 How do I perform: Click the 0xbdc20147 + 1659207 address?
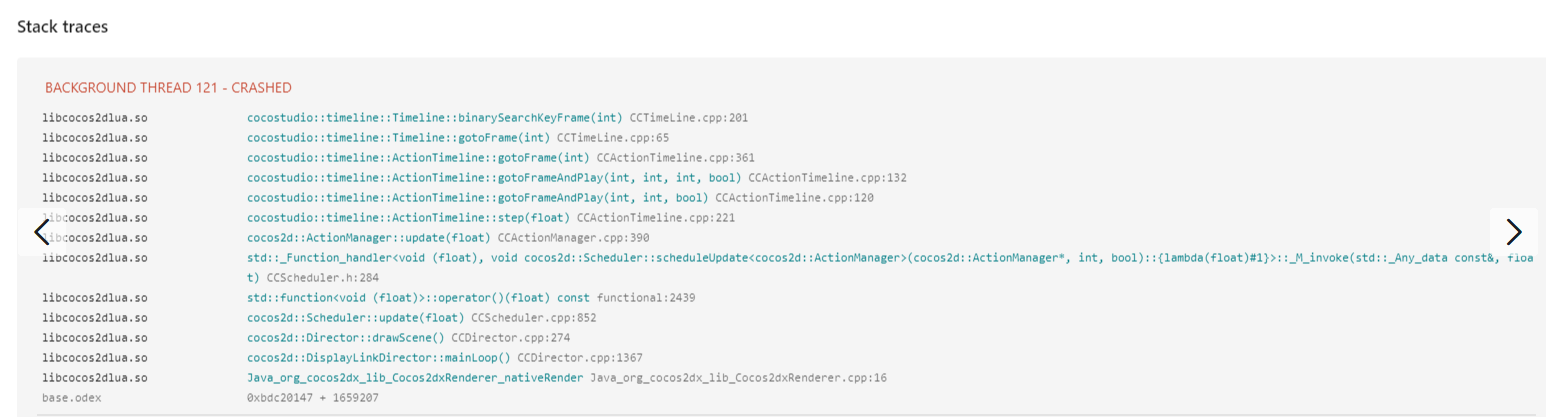[313, 398]
